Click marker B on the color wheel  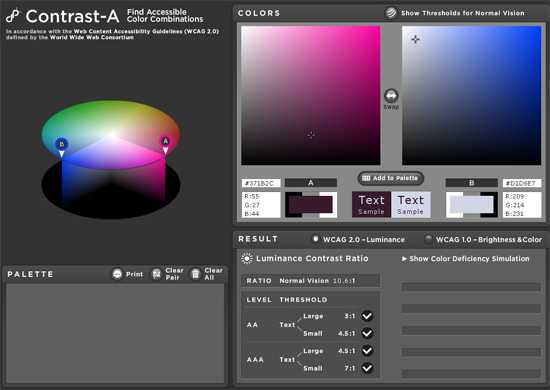[x=62, y=144]
